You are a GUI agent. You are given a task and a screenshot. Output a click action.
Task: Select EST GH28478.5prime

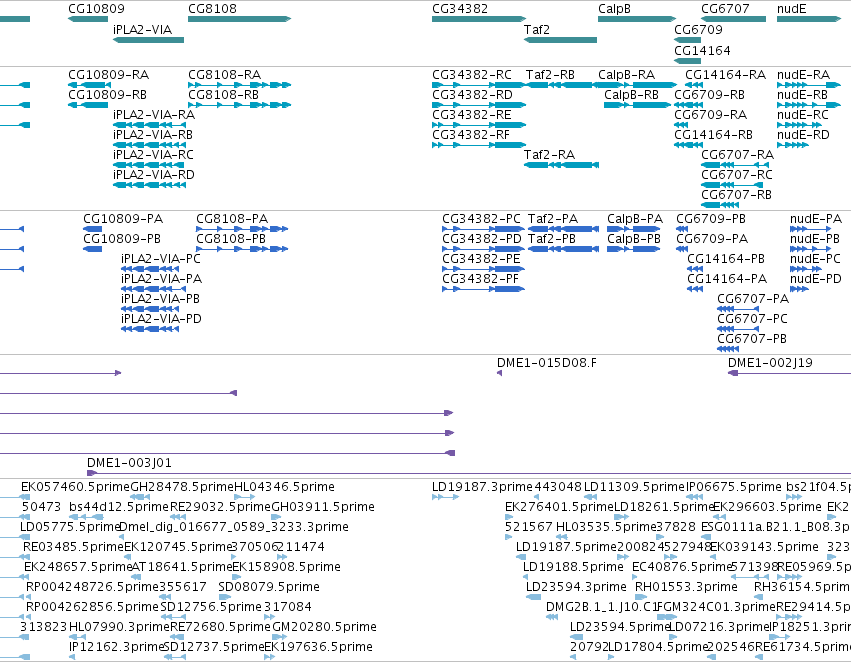click(x=140, y=497)
